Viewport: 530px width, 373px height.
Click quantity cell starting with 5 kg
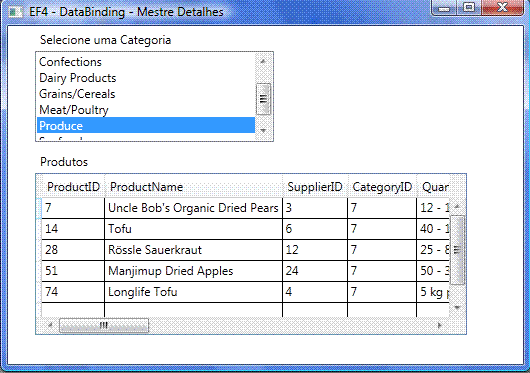433,292
